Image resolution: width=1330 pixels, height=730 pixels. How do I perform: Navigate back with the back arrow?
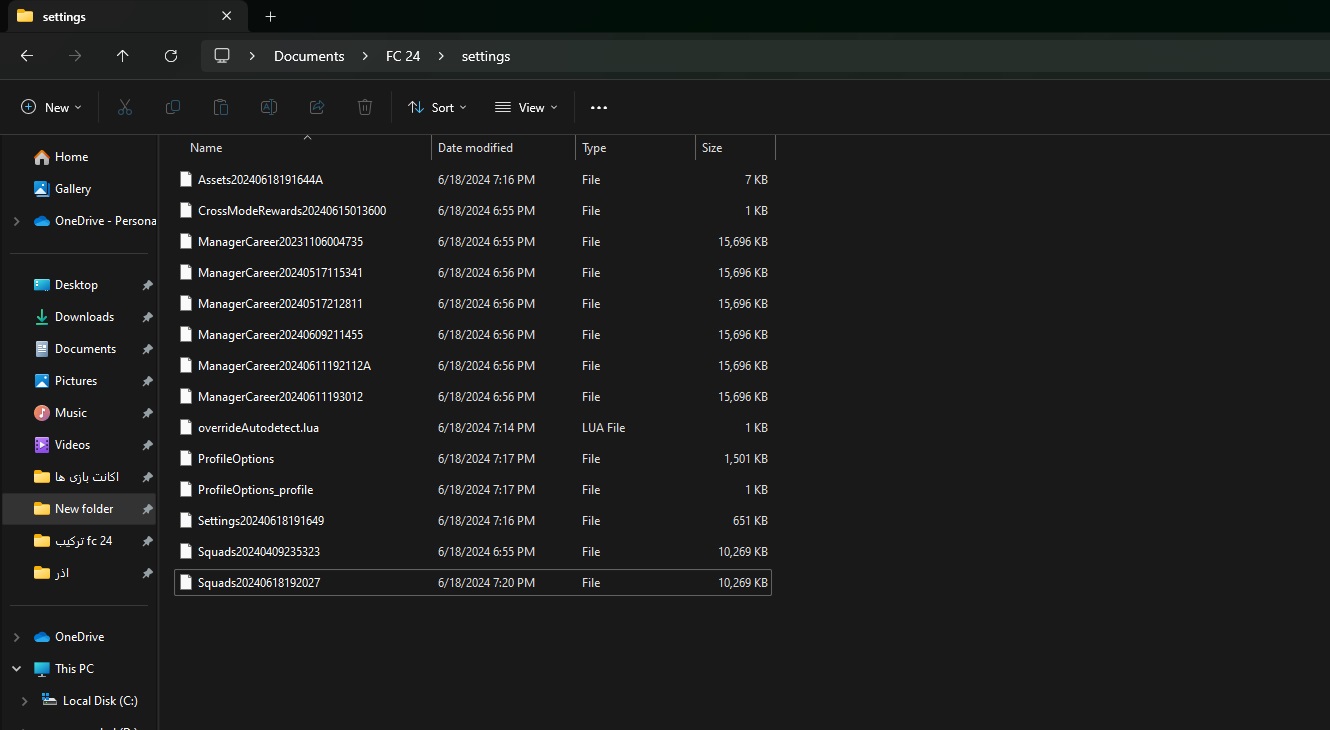pyautogui.click(x=27, y=56)
